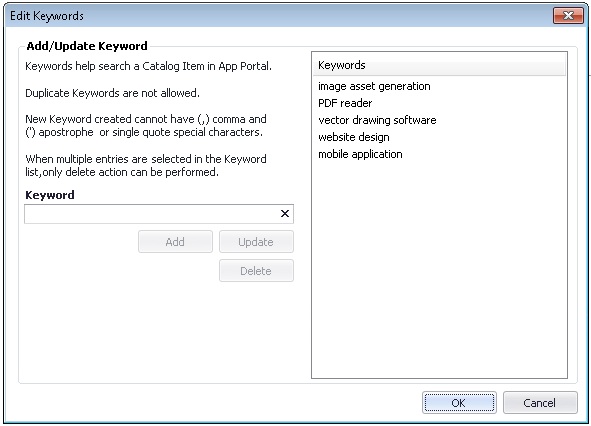The width and height of the screenshot is (591, 426).
Task: Select the 'PDF reader' keyword
Action: pos(345,103)
